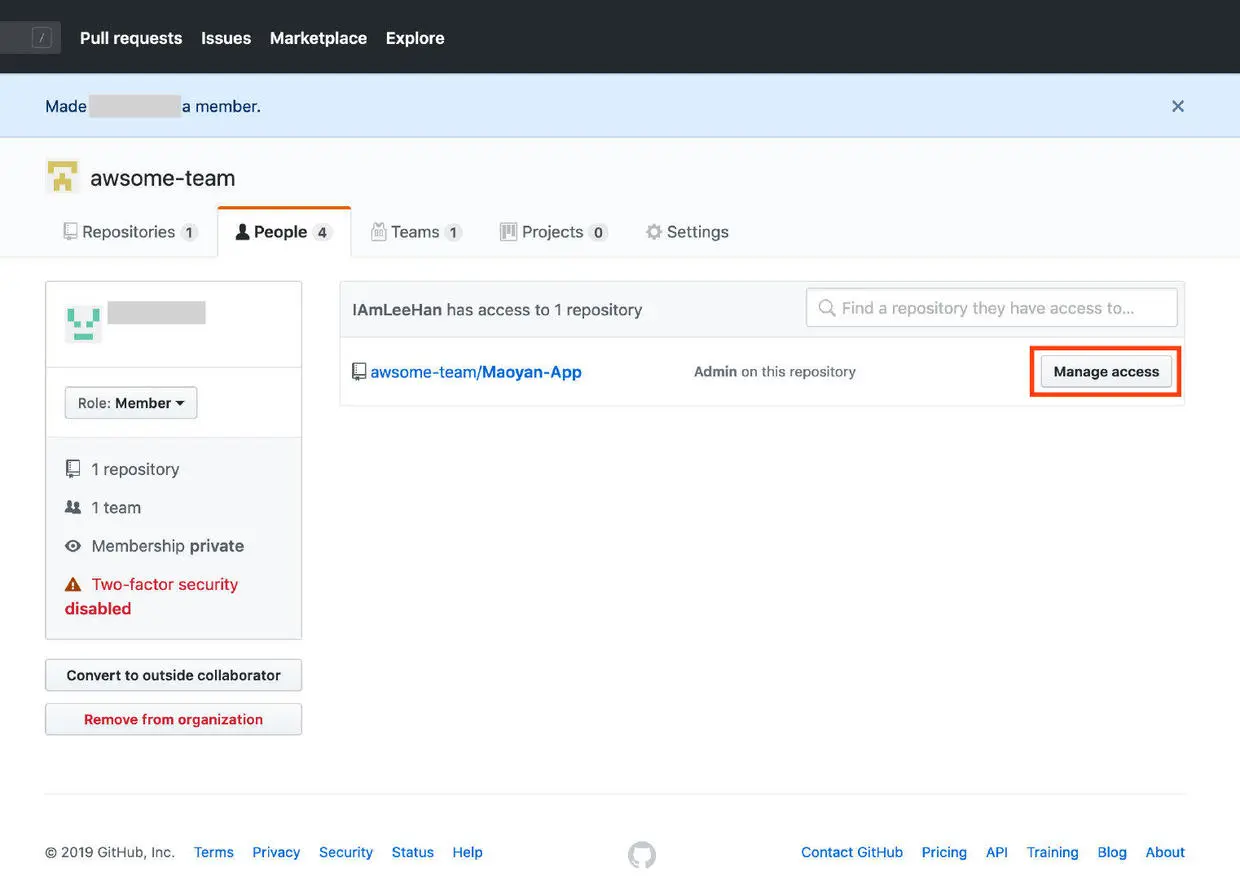Screen dimensions: 1240x880
Task: Click the member's green pixel avatar
Action: pos(83,324)
